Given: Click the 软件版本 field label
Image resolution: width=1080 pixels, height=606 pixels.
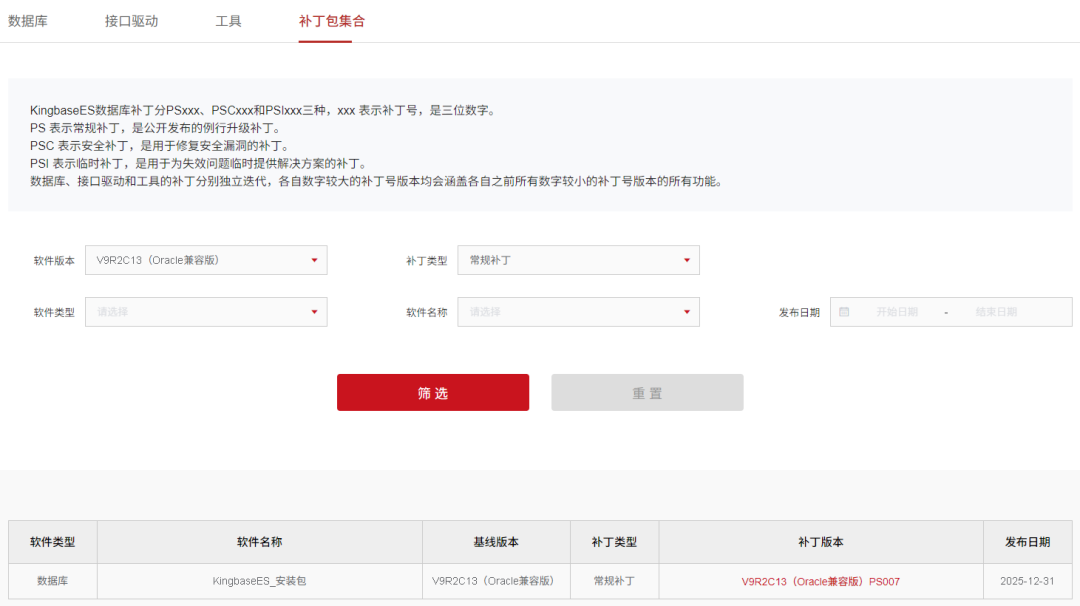Looking at the screenshot, I should coord(54,261).
